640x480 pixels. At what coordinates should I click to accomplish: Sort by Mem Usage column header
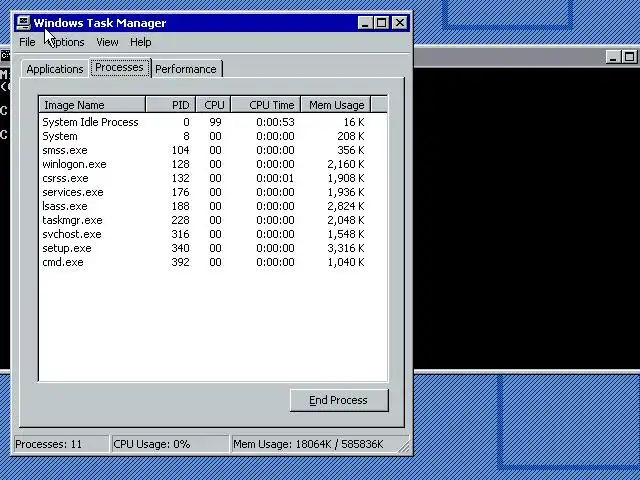tap(336, 105)
